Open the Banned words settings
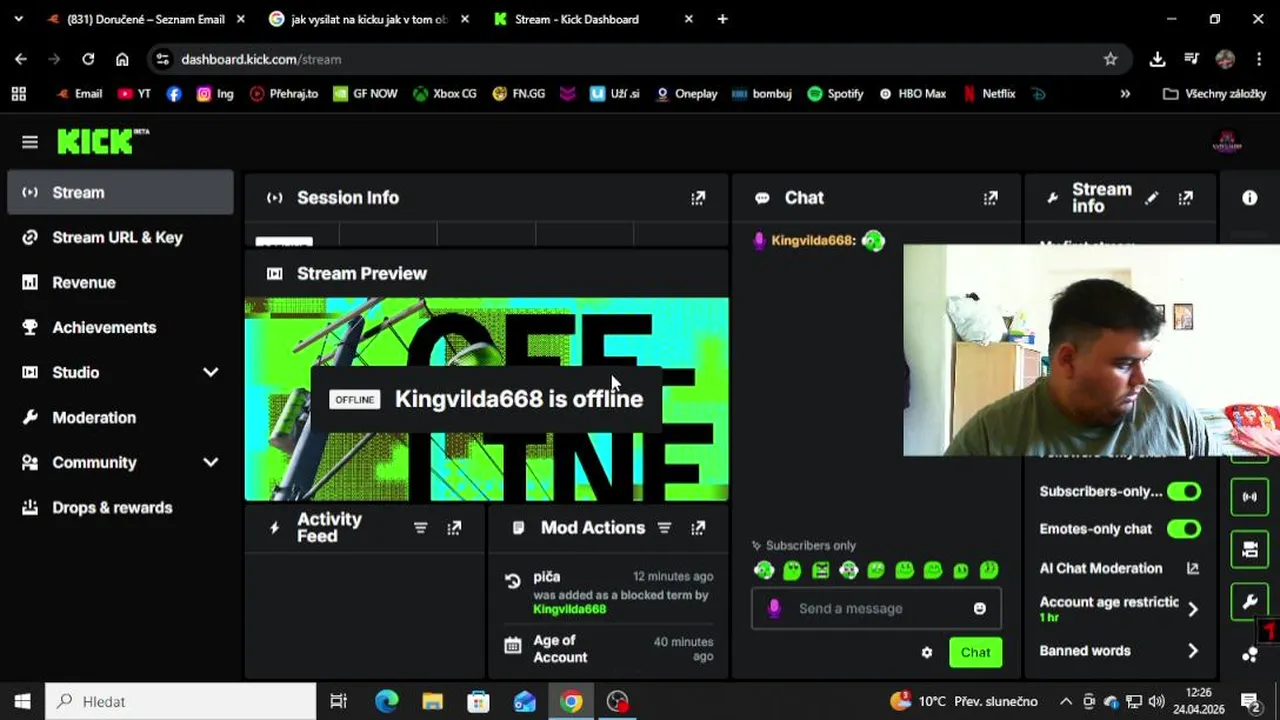This screenshot has height=720, width=1280. click(1118, 650)
